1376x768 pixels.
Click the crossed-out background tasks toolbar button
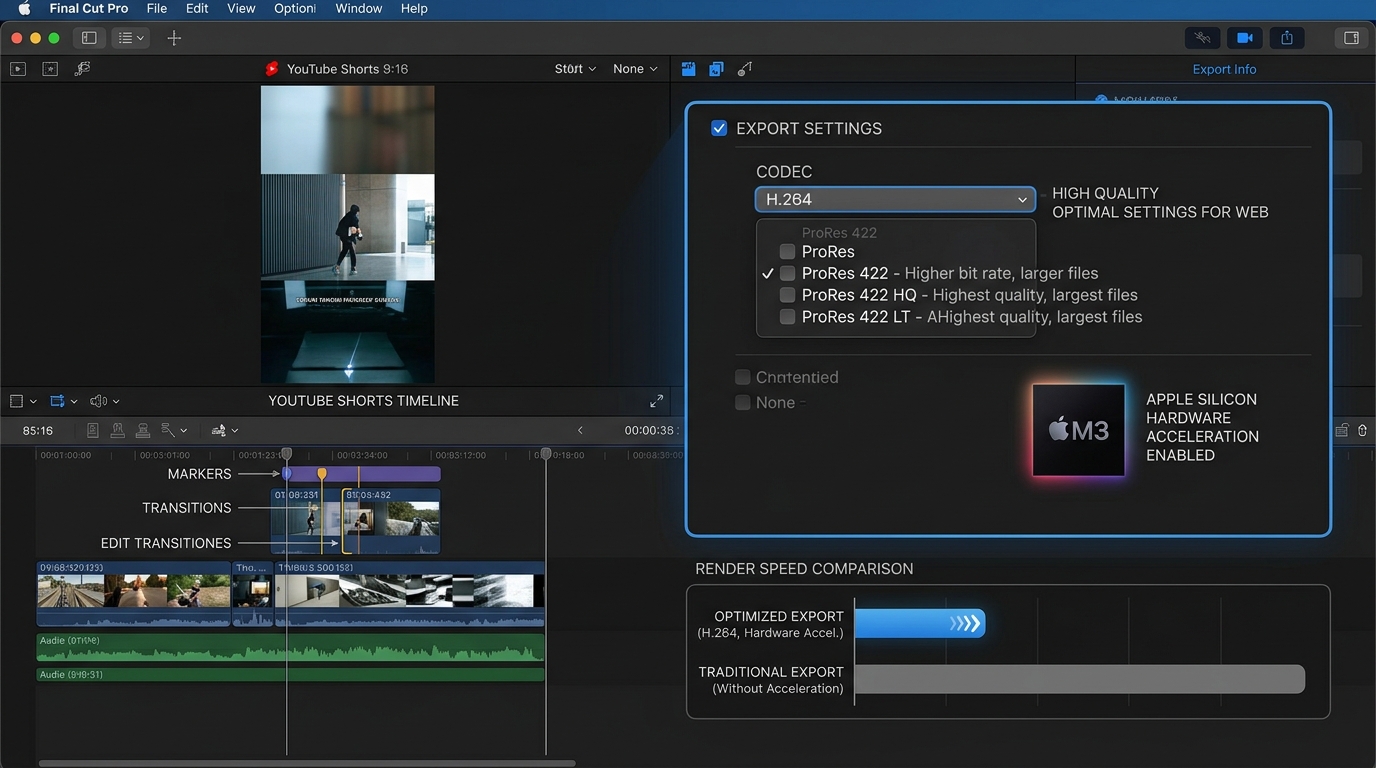(x=1202, y=38)
